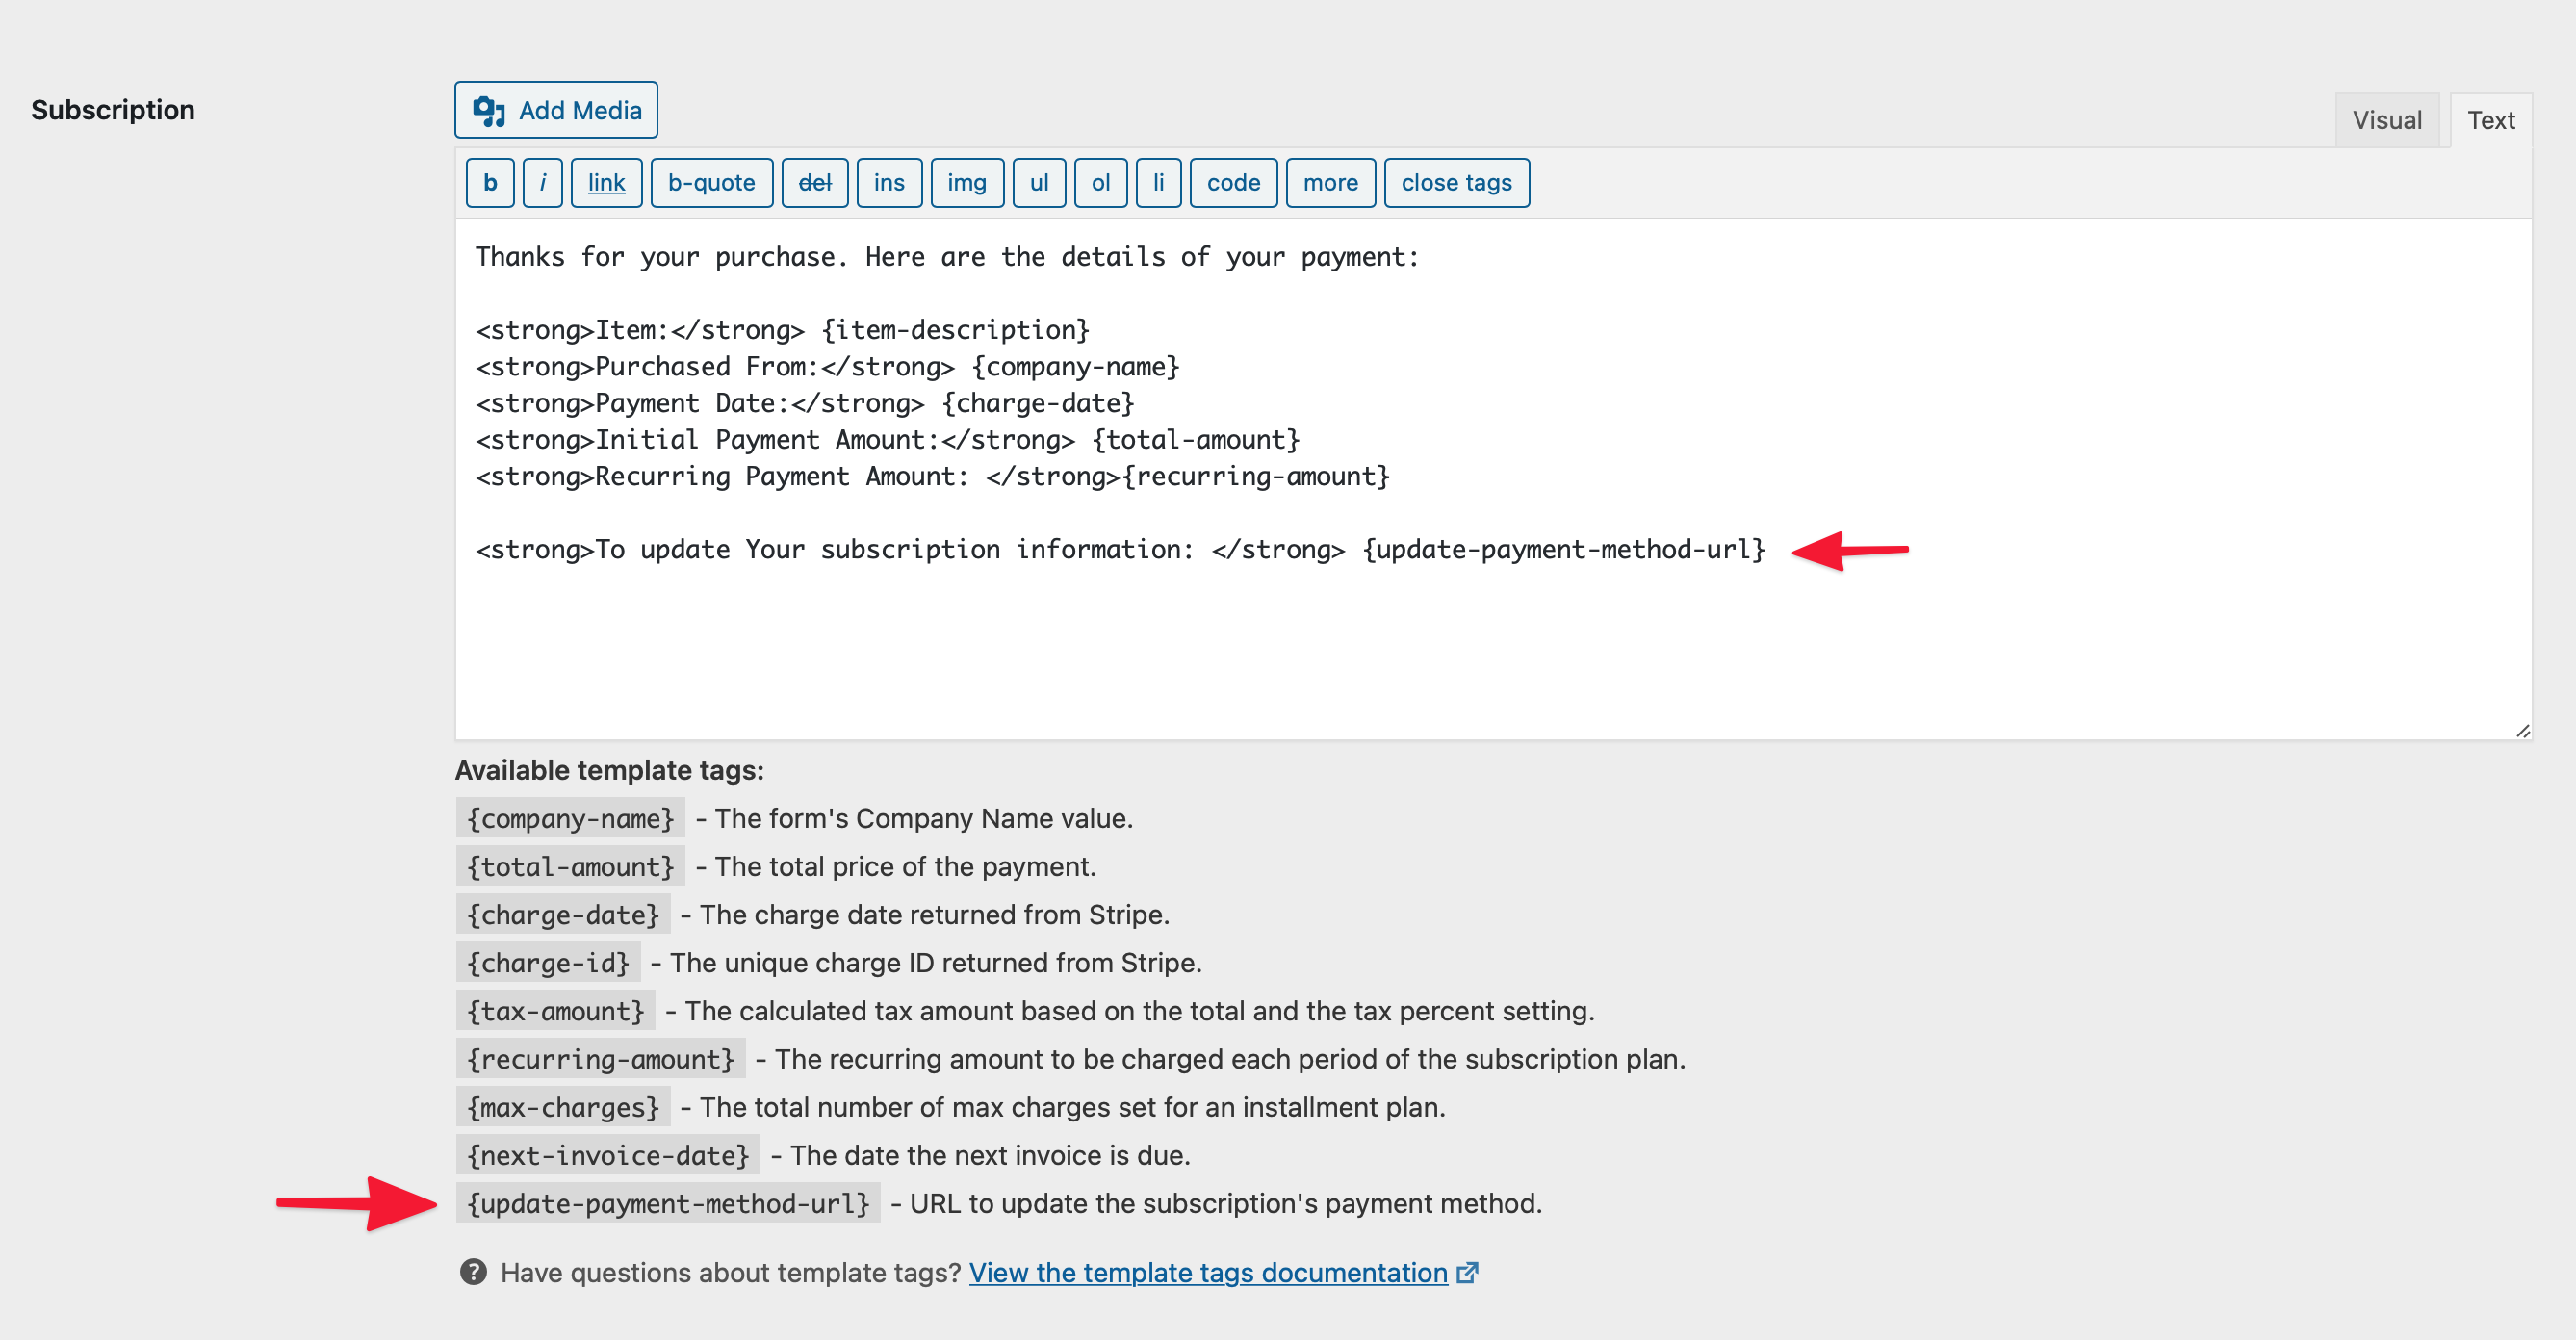Click inside the email body text area
The height and width of the screenshot is (1340, 2576).
point(1400,640)
